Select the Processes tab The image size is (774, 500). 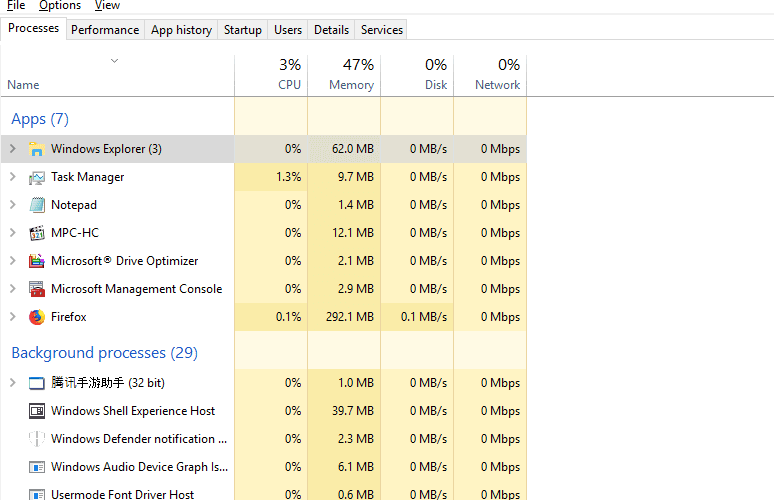34,29
